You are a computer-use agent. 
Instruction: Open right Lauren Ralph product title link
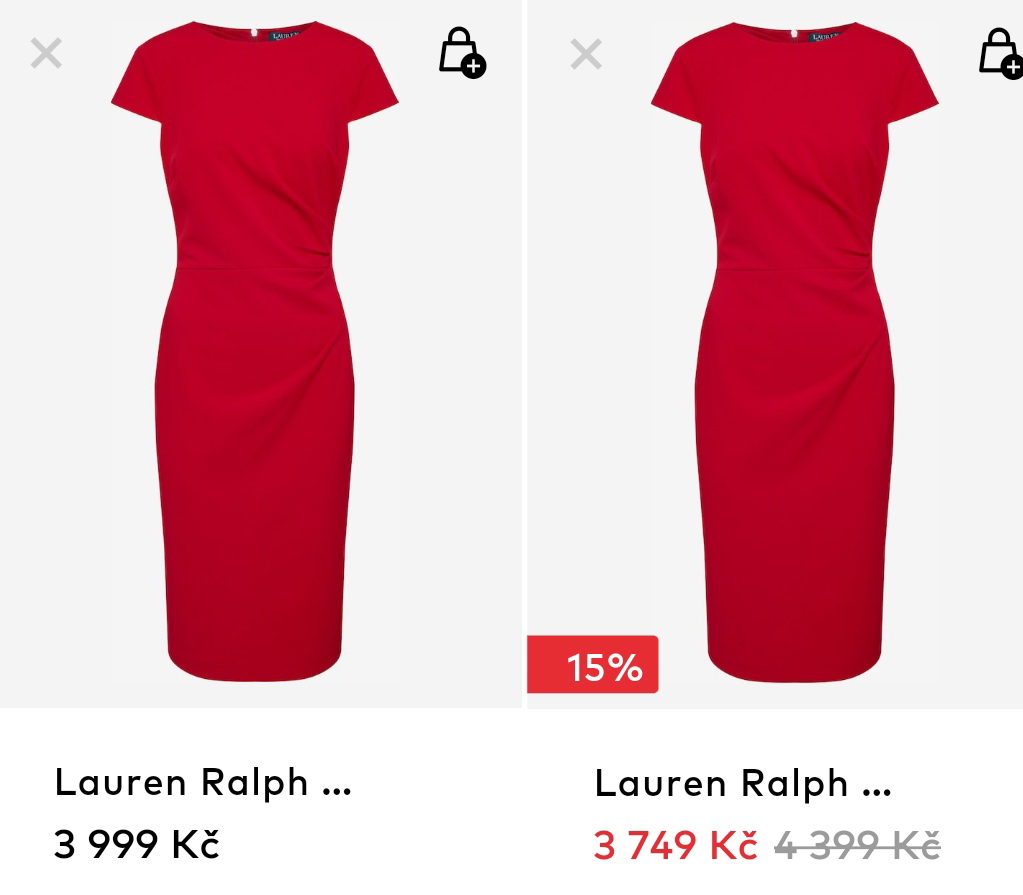coord(743,783)
